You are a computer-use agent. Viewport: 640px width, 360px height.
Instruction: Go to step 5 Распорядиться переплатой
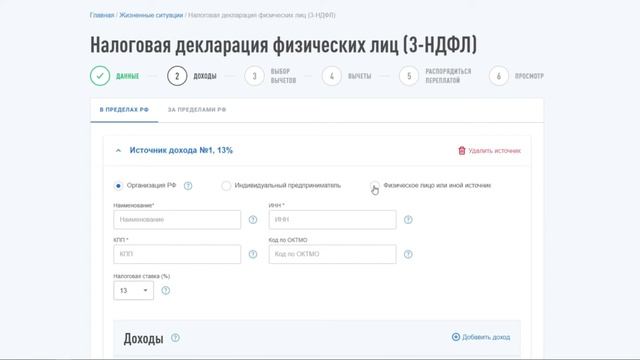tap(409, 76)
